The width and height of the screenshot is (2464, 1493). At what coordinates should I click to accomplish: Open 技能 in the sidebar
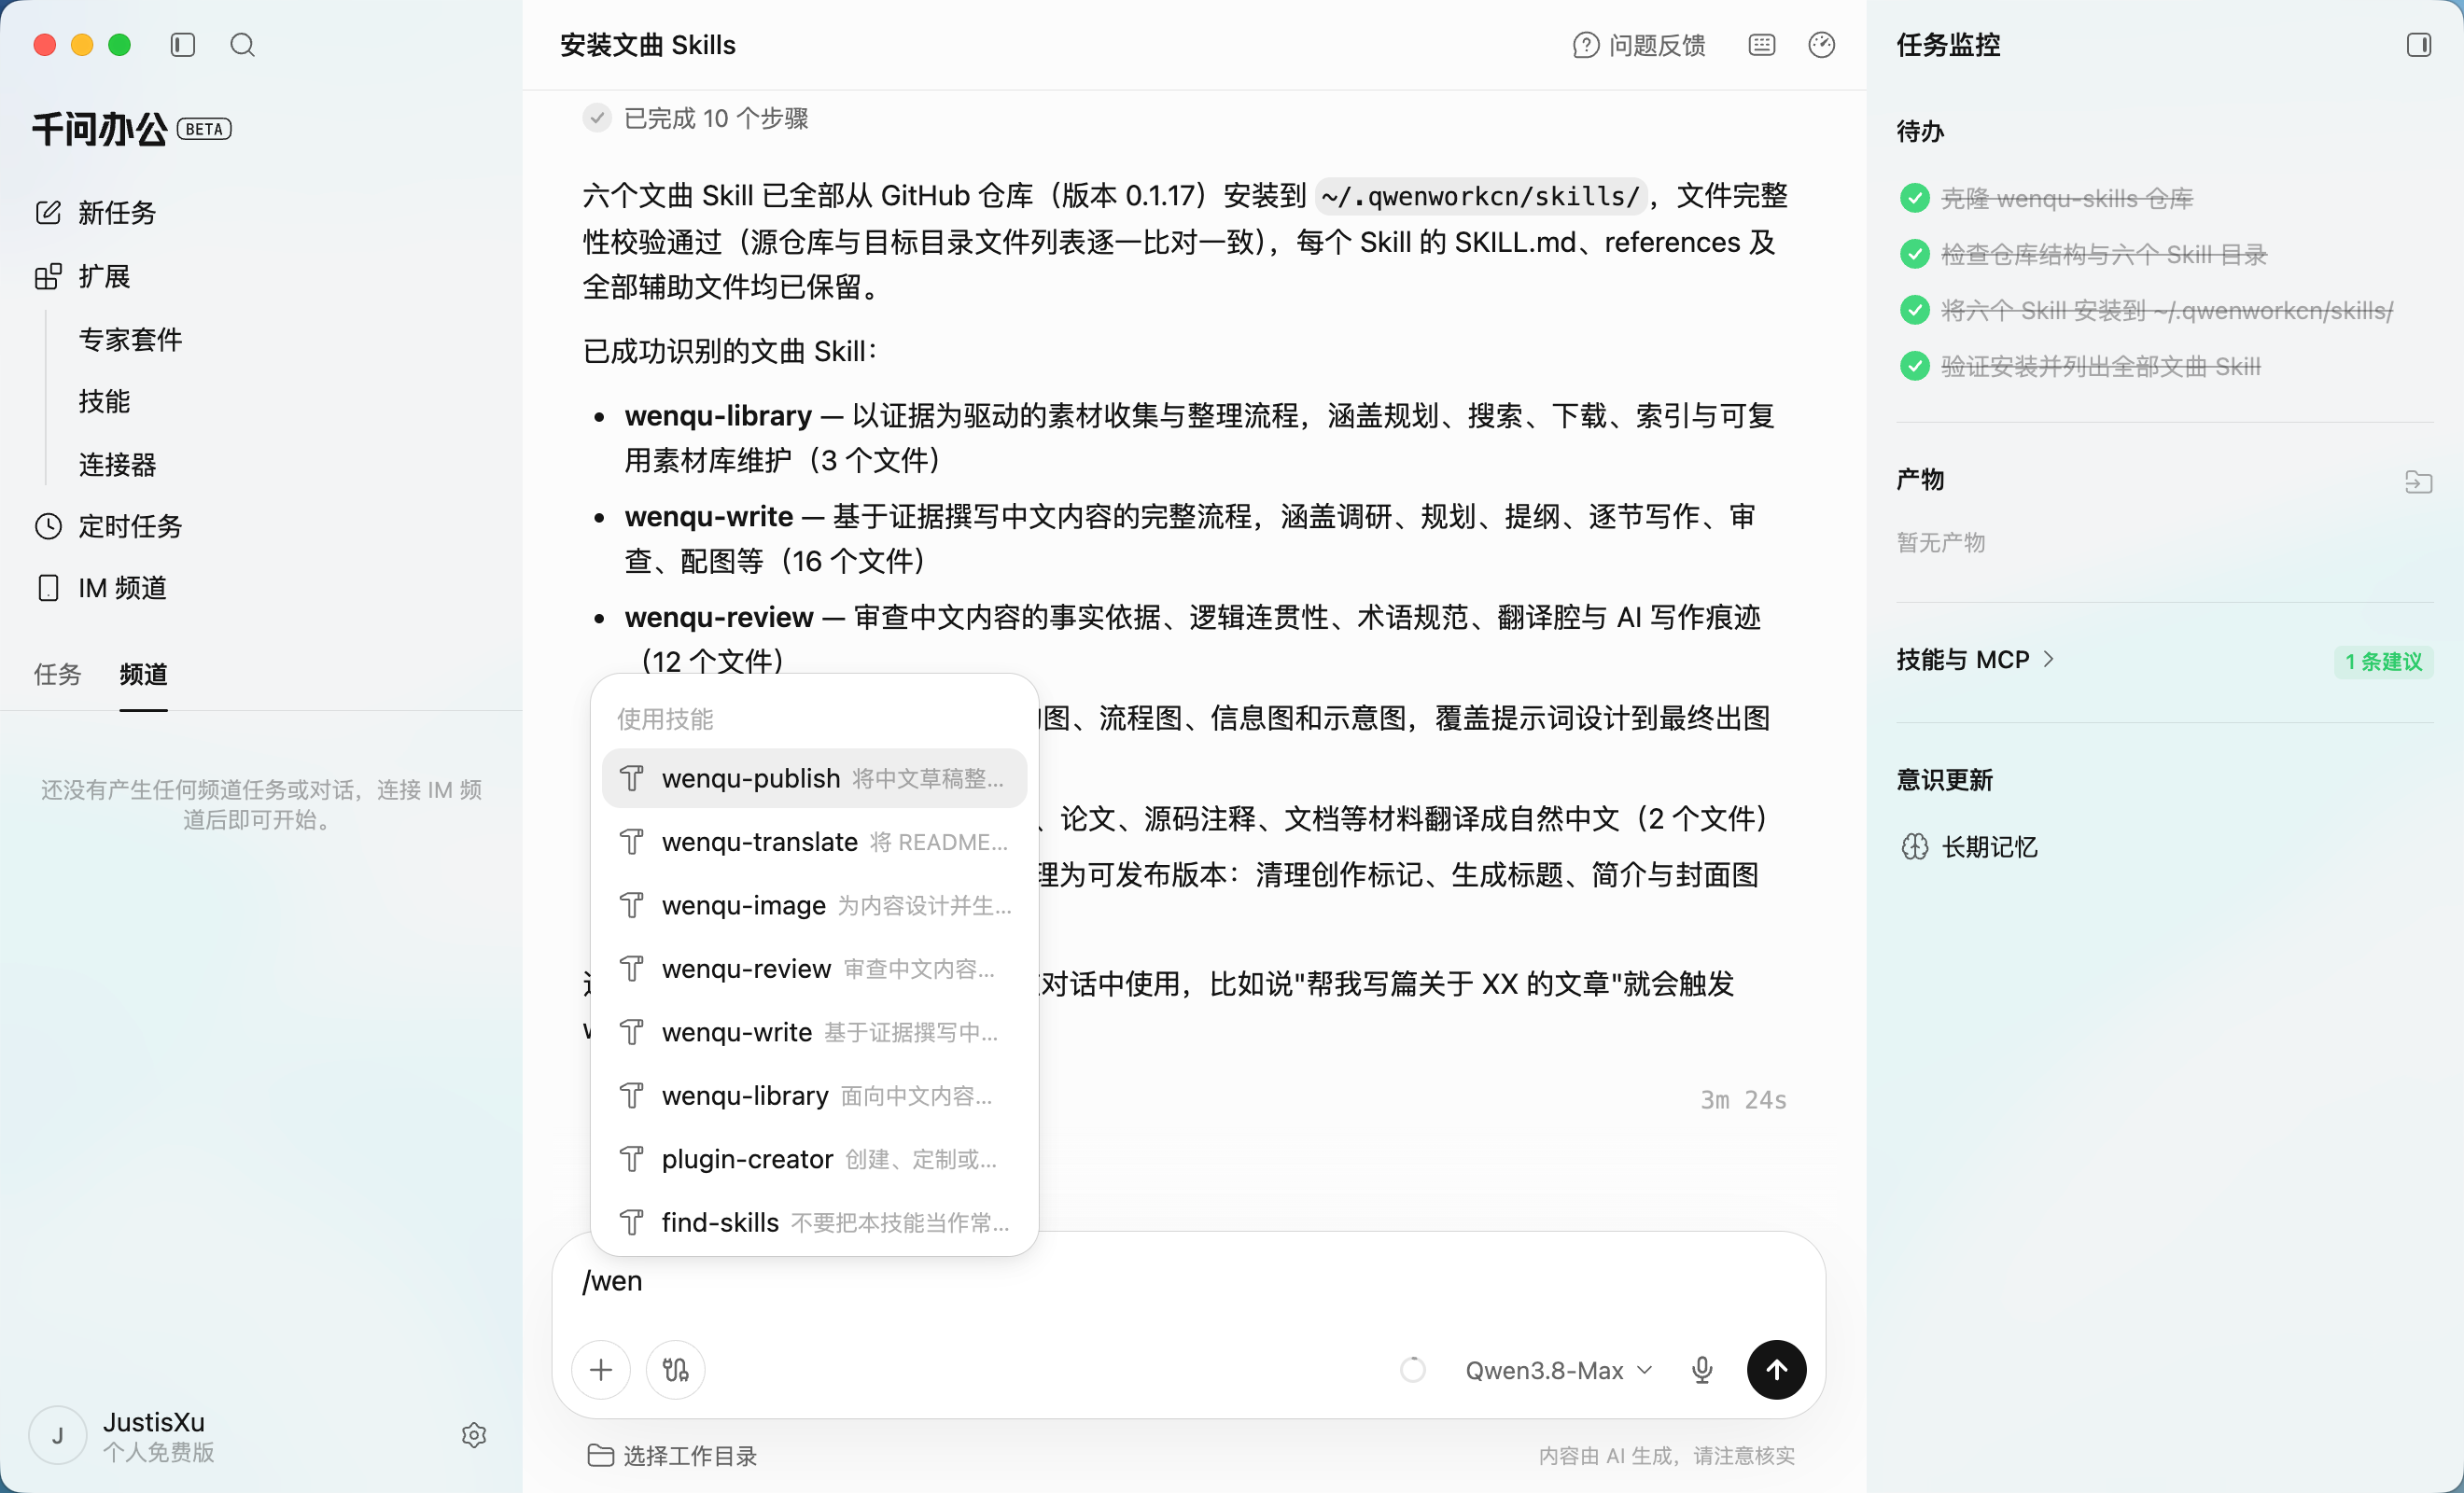click(x=104, y=401)
